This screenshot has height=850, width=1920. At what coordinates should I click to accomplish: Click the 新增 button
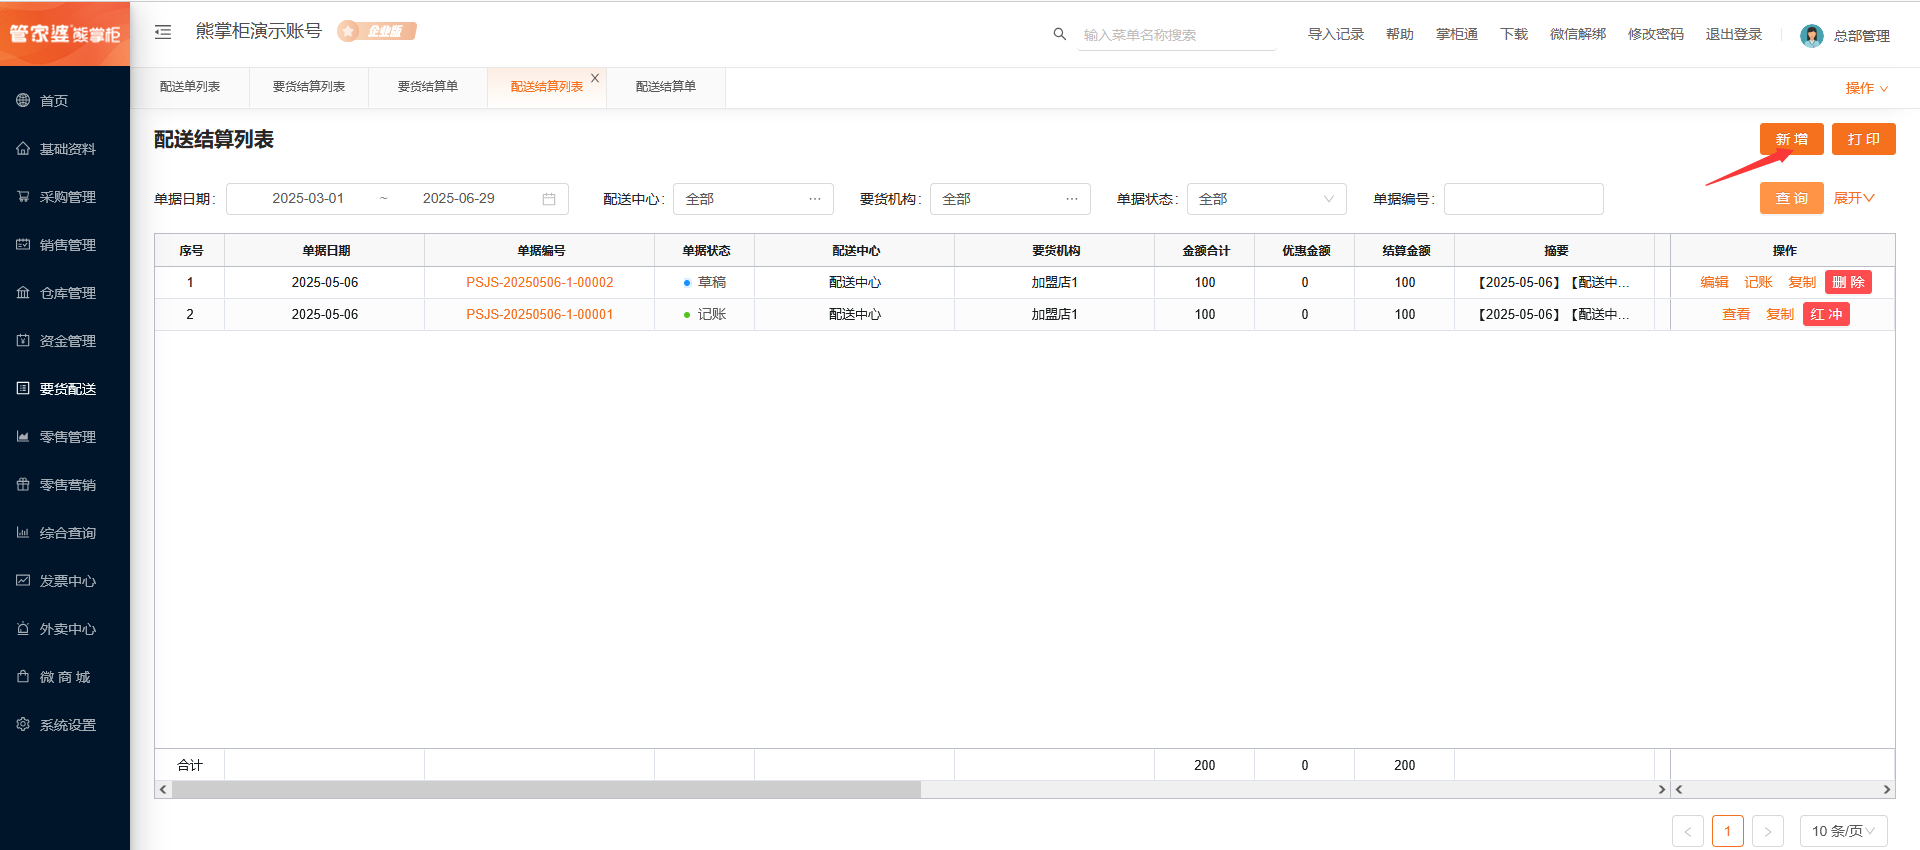1791,139
